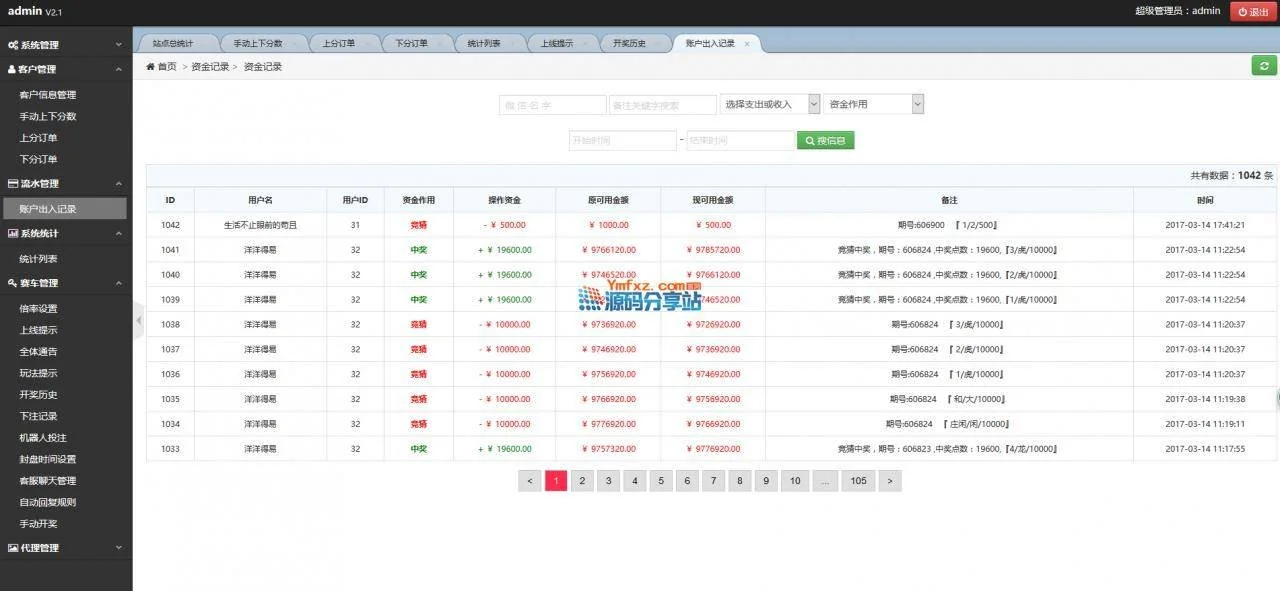
Task: Collapse the sidebar using the left-arrow handle
Action: 138,320
